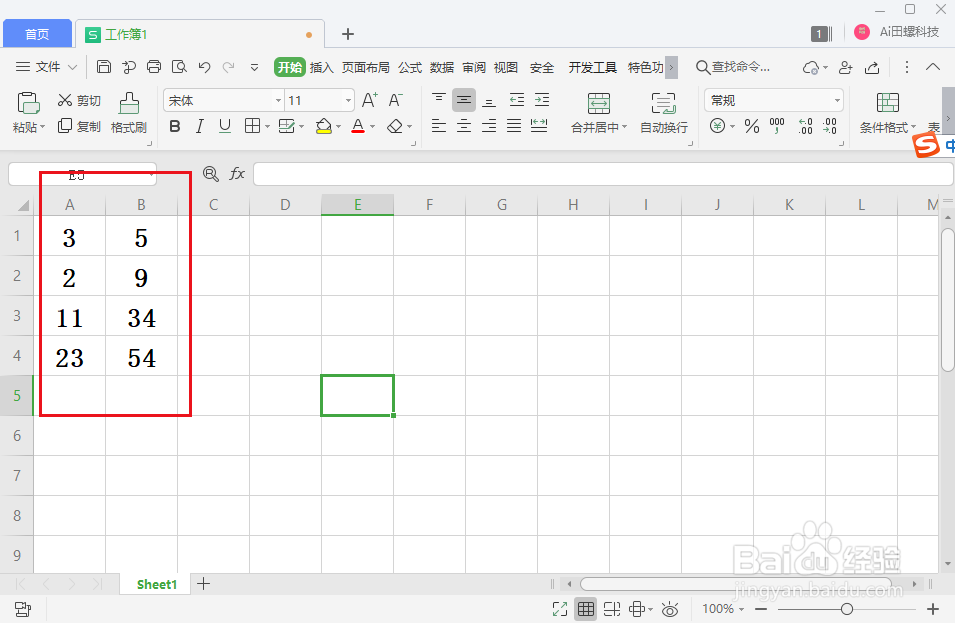The width and height of the screenshot is (955, 623).
Task: Collapse the ribbon with chevron
Action: (932, 67)
